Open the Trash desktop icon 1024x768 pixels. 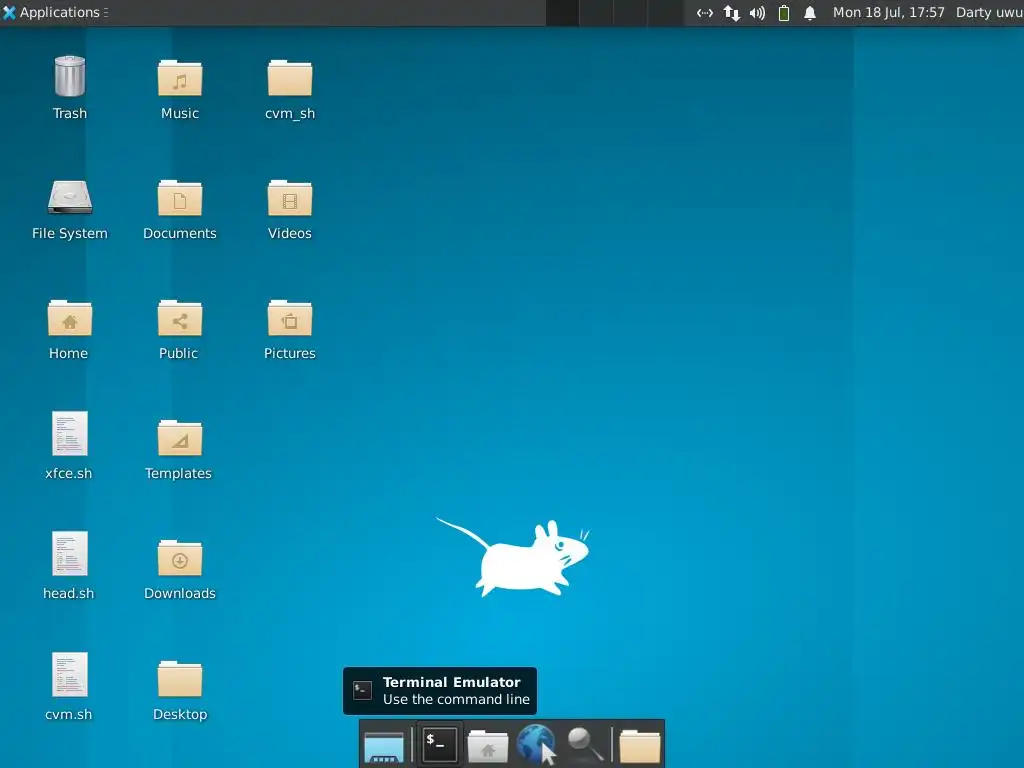tap(70, 77)
